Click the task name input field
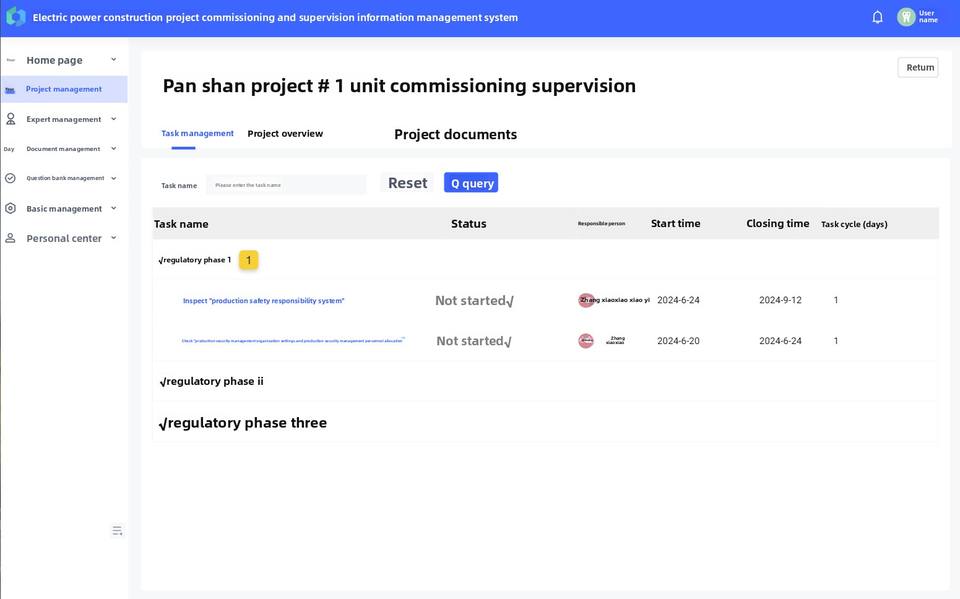Viewport: 960px width, 599px height. pyautogui.click(x=287, y=185)
